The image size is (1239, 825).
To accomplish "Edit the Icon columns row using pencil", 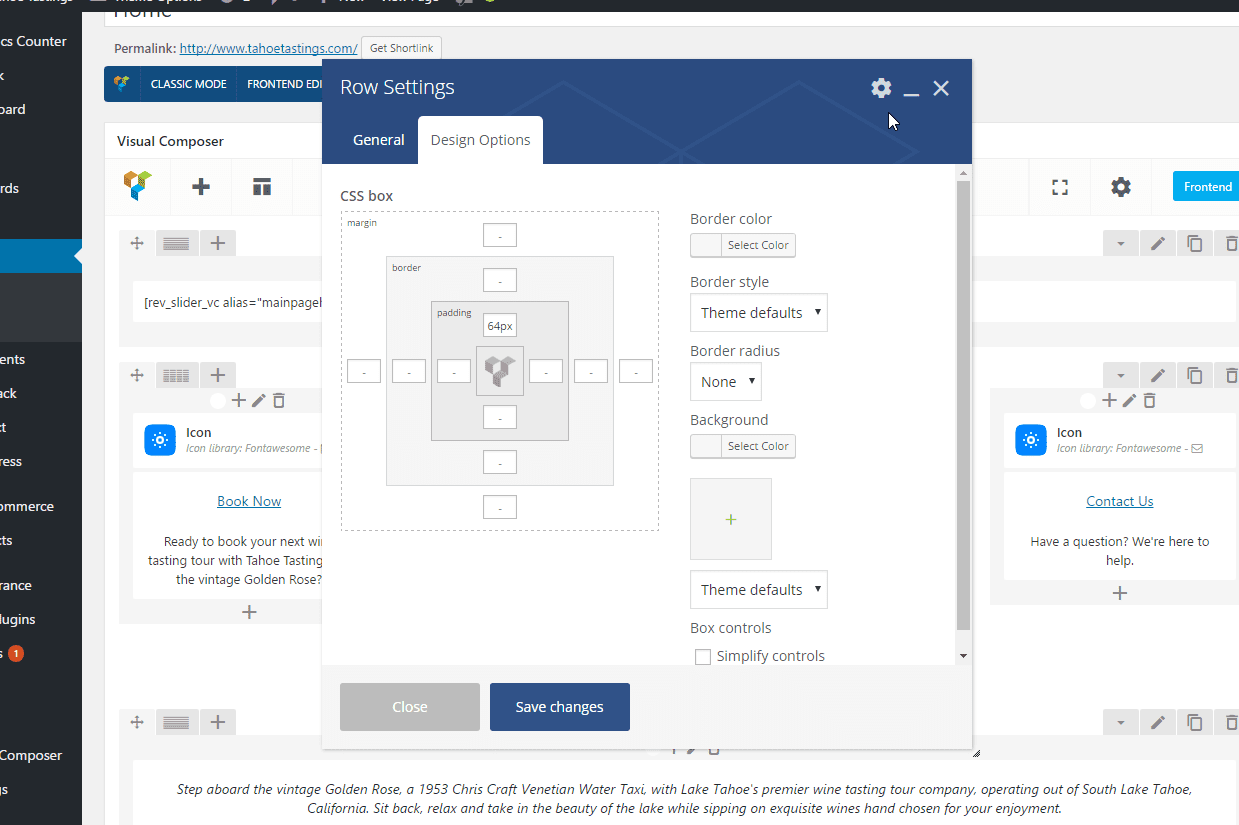I will pyautogui.click(x=1158, y=375).
